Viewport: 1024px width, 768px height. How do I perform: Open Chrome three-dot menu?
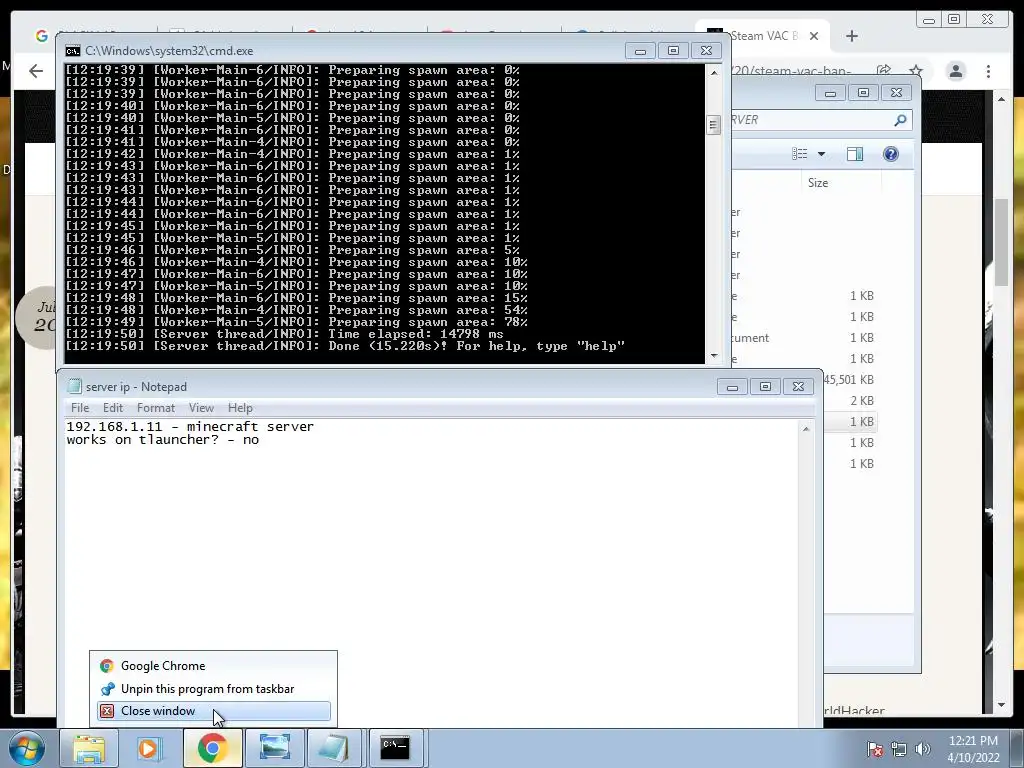(x=989, y=71)
